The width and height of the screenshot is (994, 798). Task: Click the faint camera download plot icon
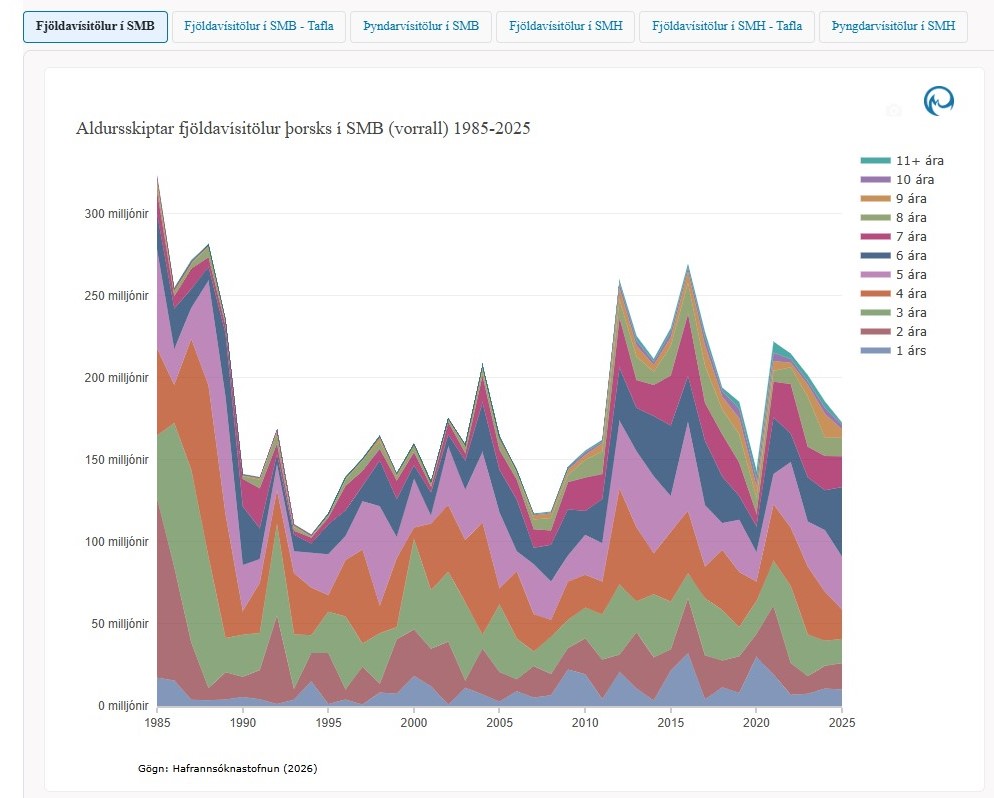(895, 110)
